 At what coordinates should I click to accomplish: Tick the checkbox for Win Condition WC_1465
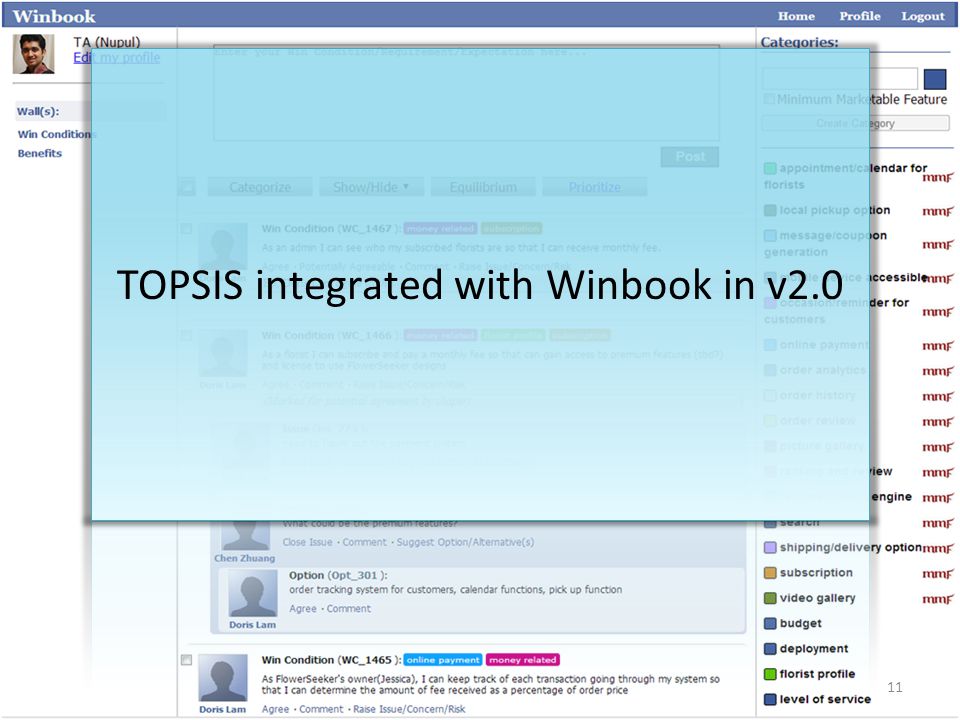186,660
